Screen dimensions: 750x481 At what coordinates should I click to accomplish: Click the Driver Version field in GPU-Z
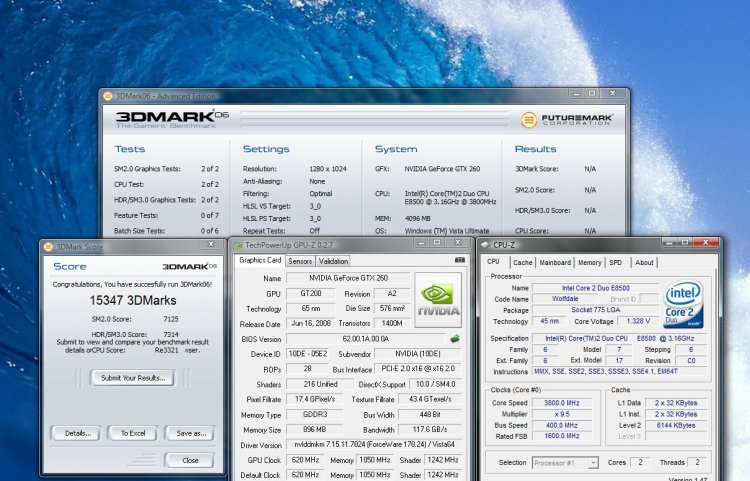point(374,445)
